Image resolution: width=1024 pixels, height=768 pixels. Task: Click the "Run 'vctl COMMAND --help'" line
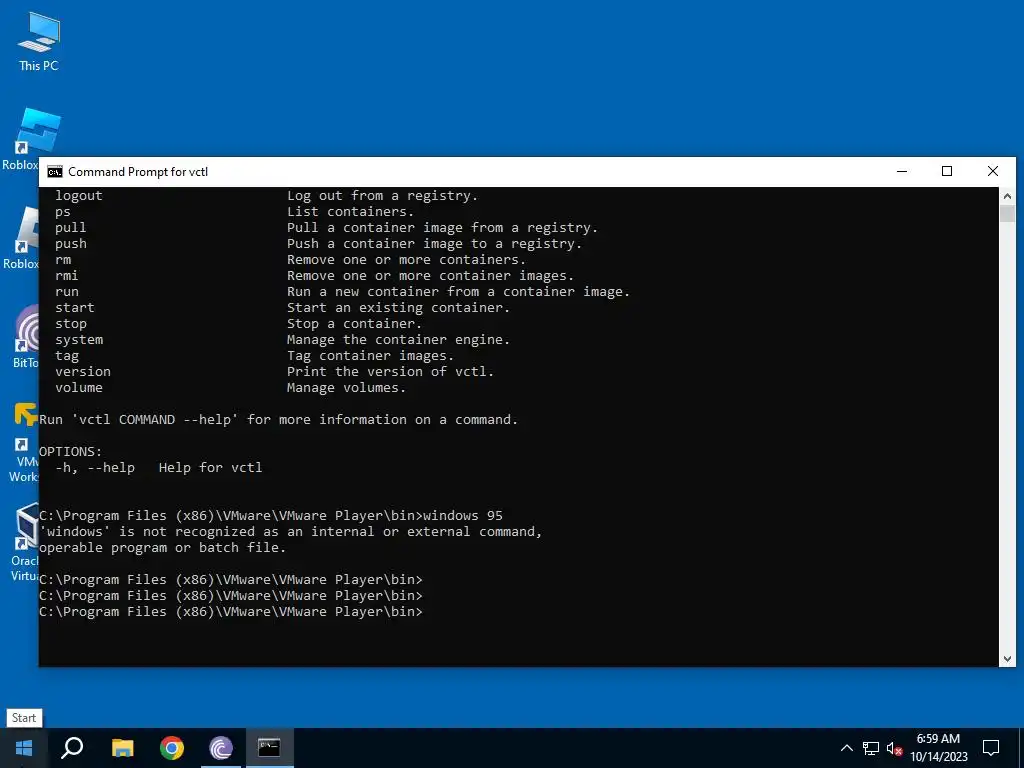point(279,419)
